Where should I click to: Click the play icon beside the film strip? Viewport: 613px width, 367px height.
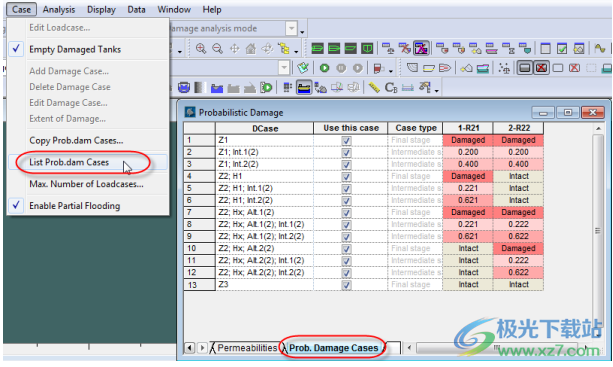point(266,88)
